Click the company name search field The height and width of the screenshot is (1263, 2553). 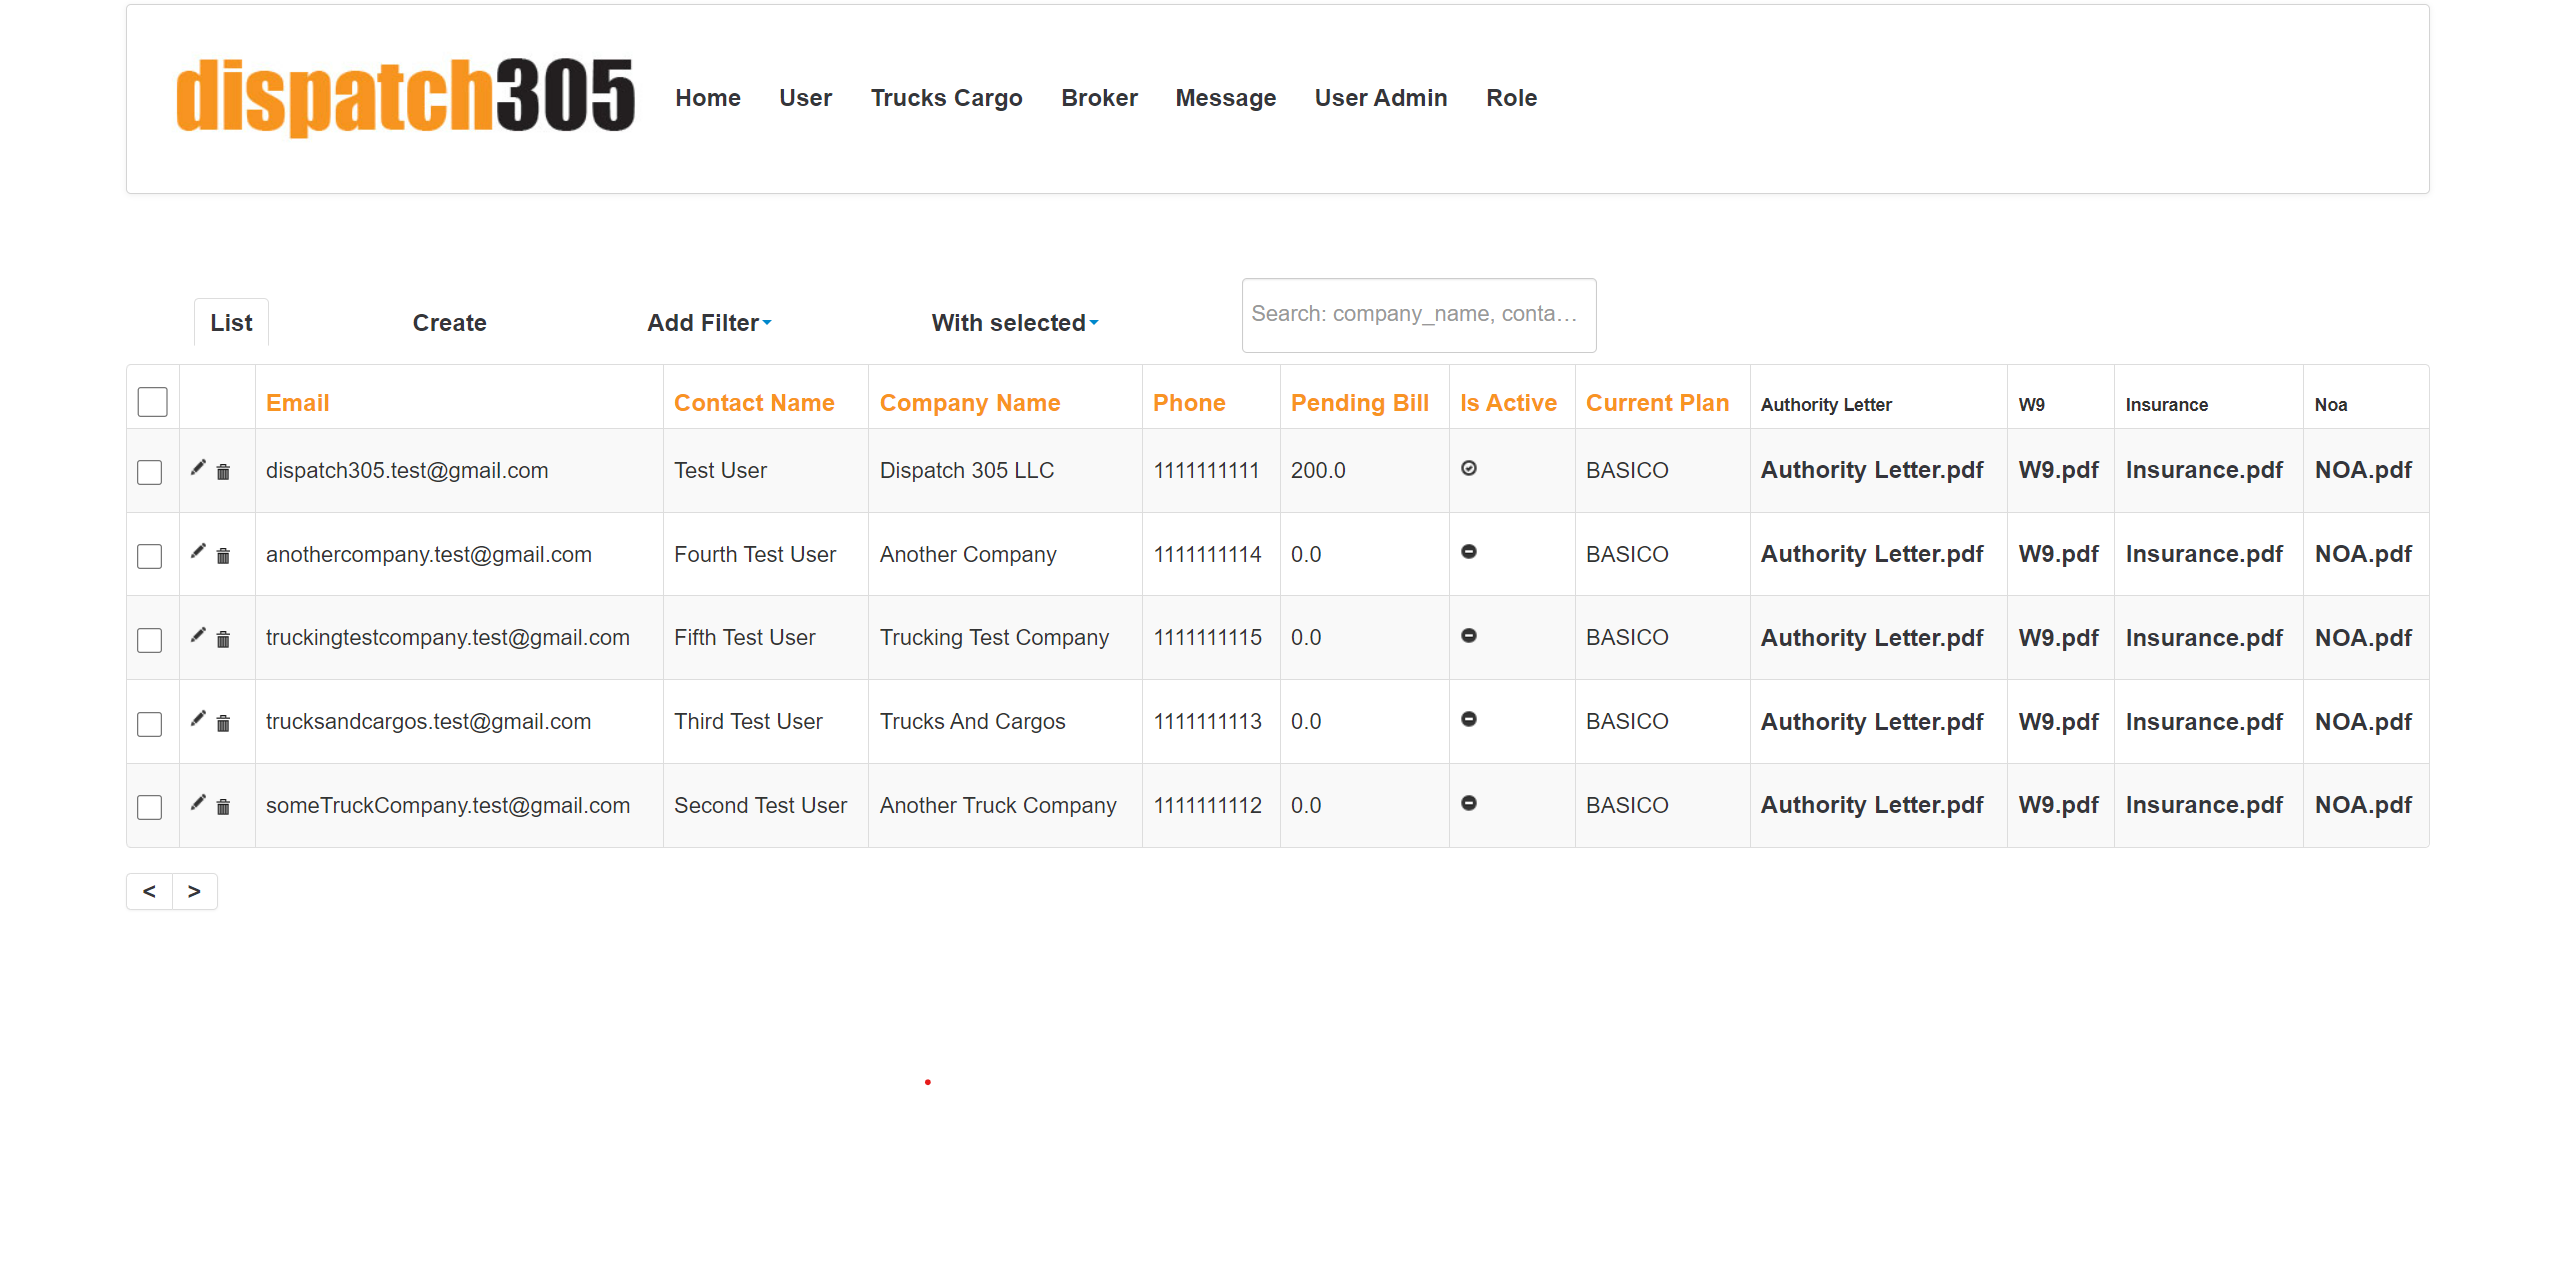(x=1418, y=315)
